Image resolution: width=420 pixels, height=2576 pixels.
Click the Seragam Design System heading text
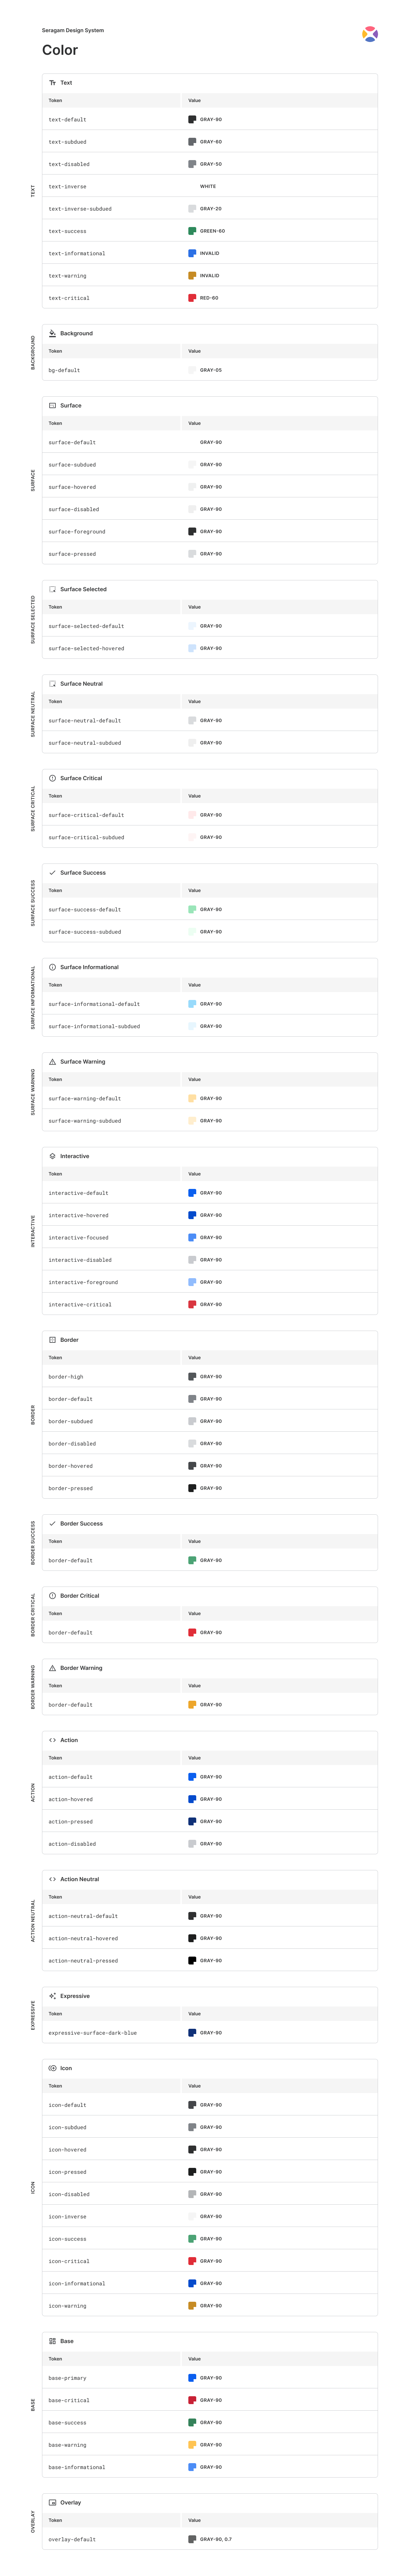pyautogui.click(x=73, y=30)
